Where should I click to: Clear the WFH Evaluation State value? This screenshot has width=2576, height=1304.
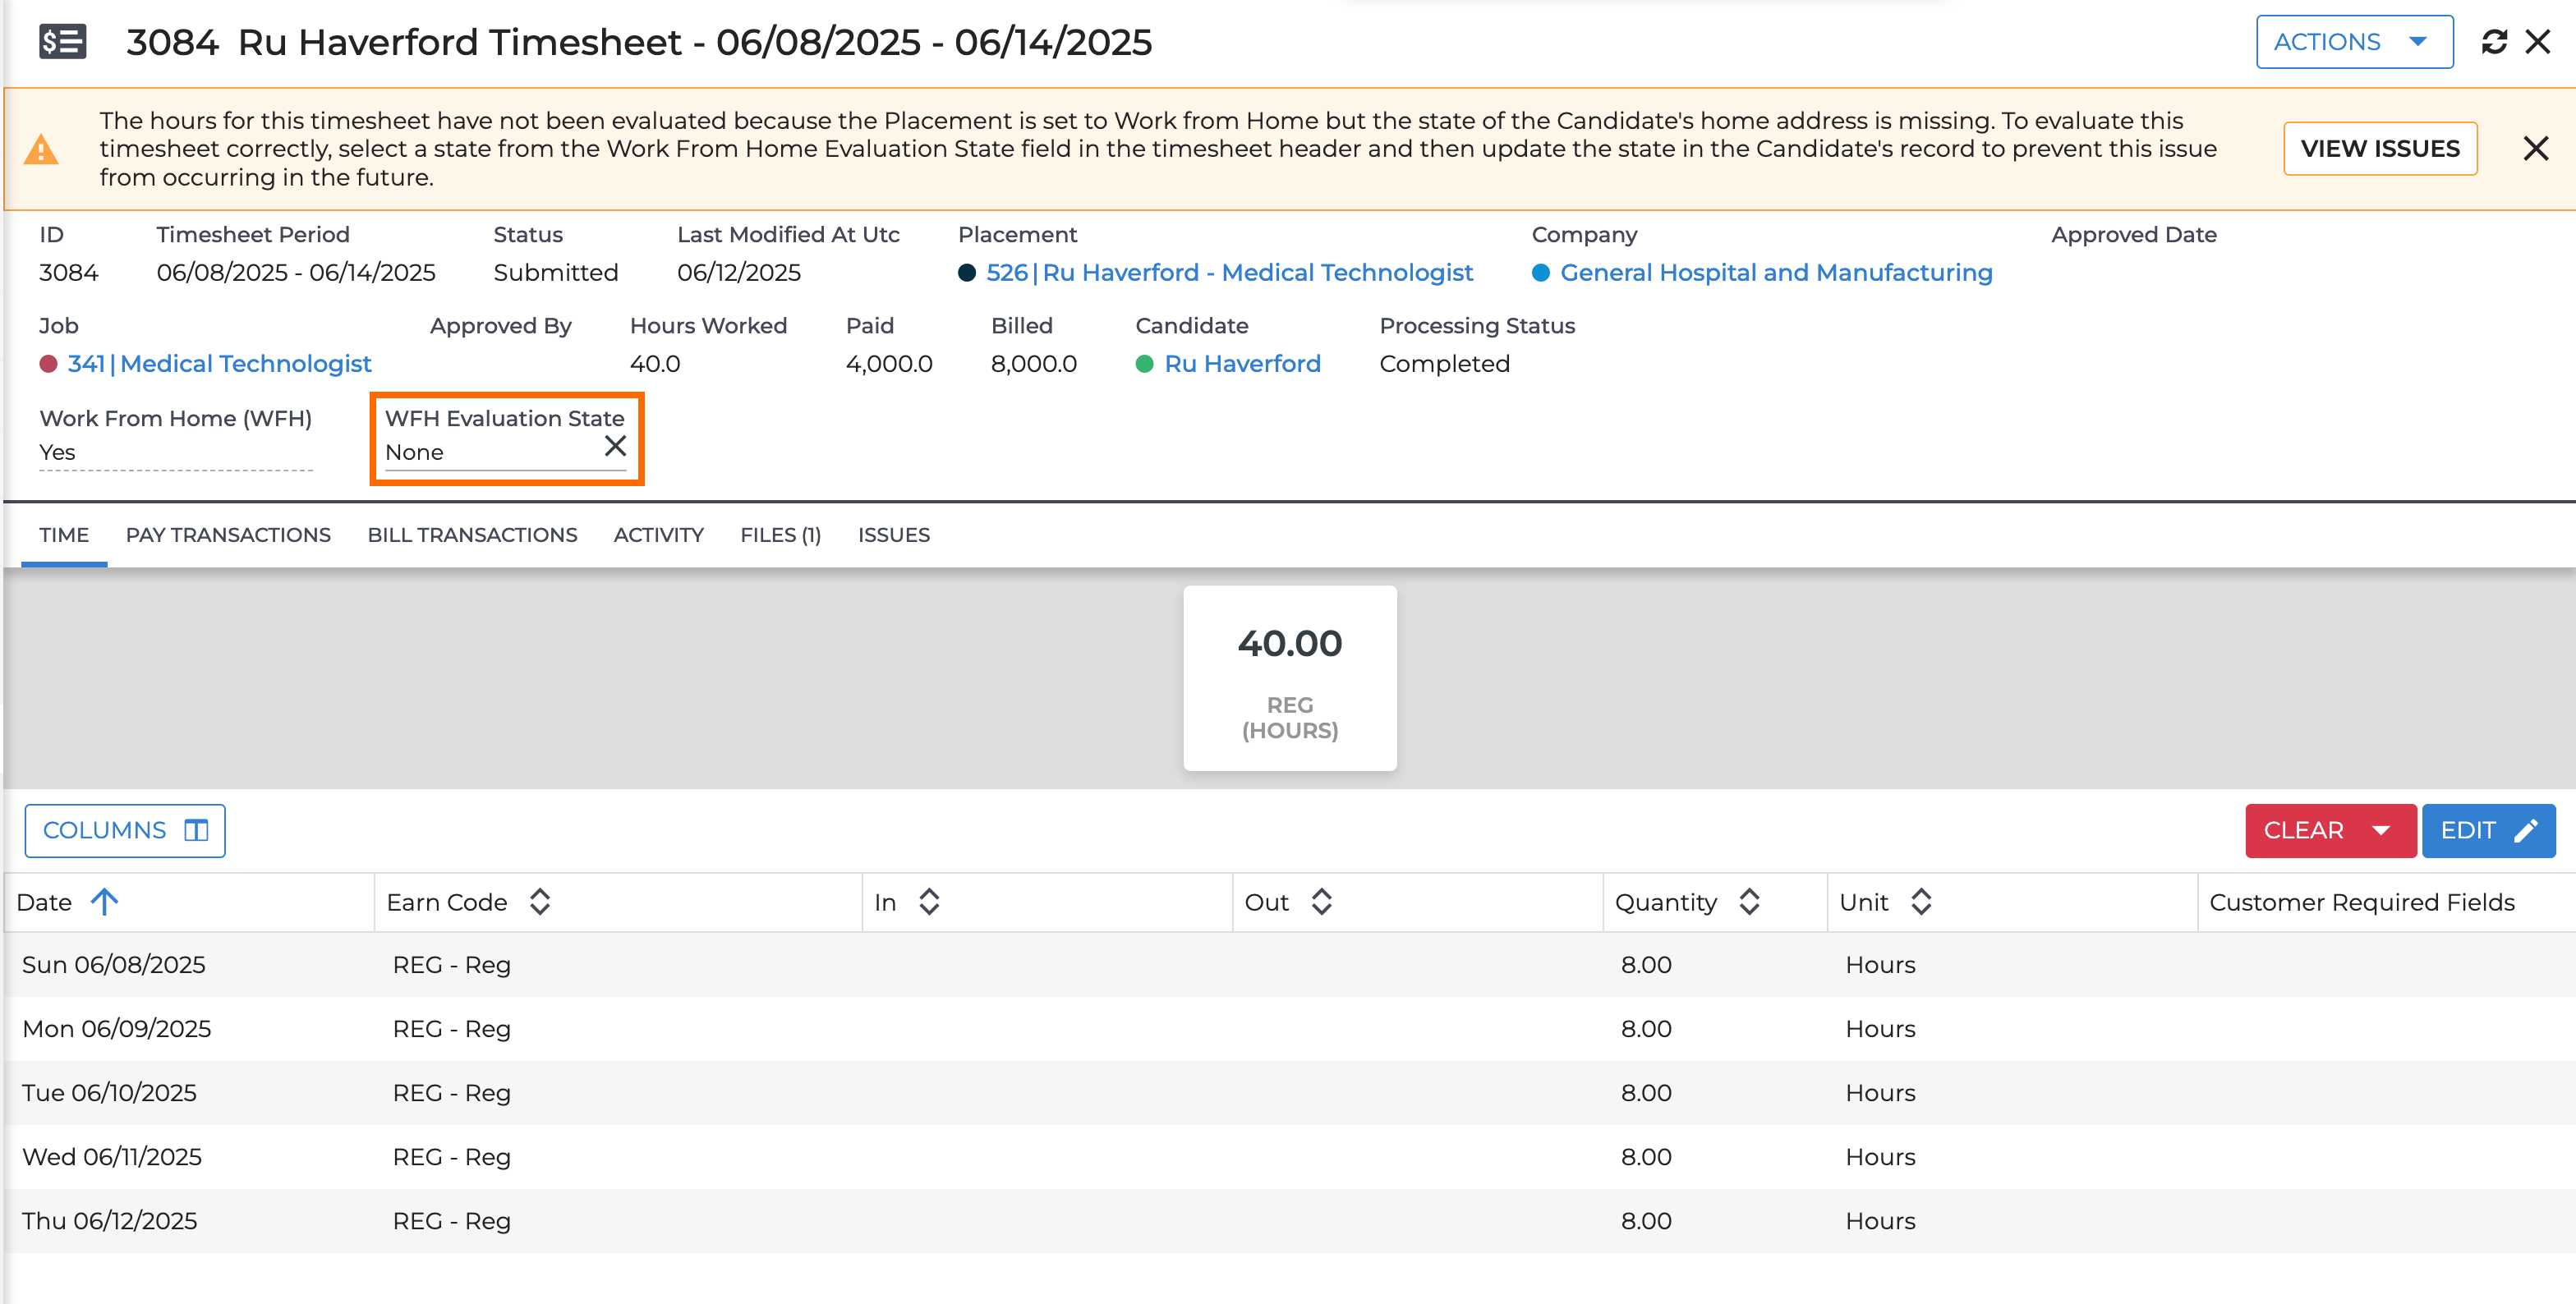click(615, 446)
